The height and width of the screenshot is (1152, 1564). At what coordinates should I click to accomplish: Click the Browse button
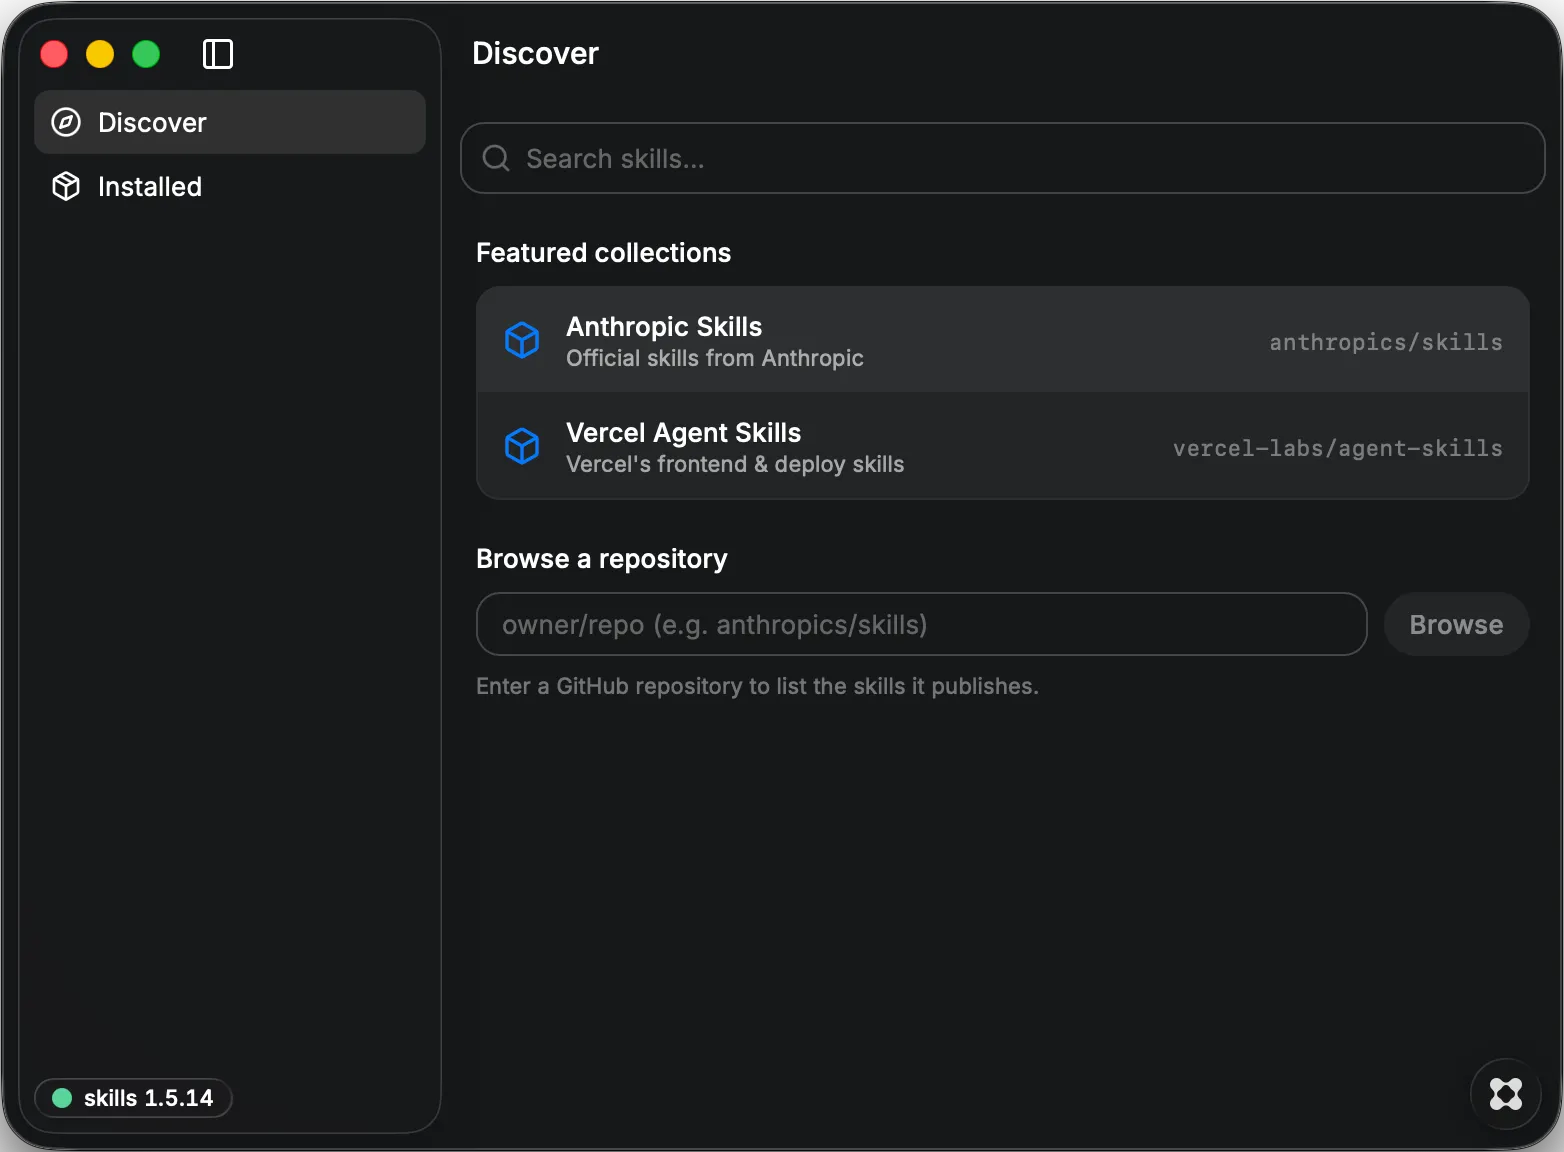[1456, 624]
